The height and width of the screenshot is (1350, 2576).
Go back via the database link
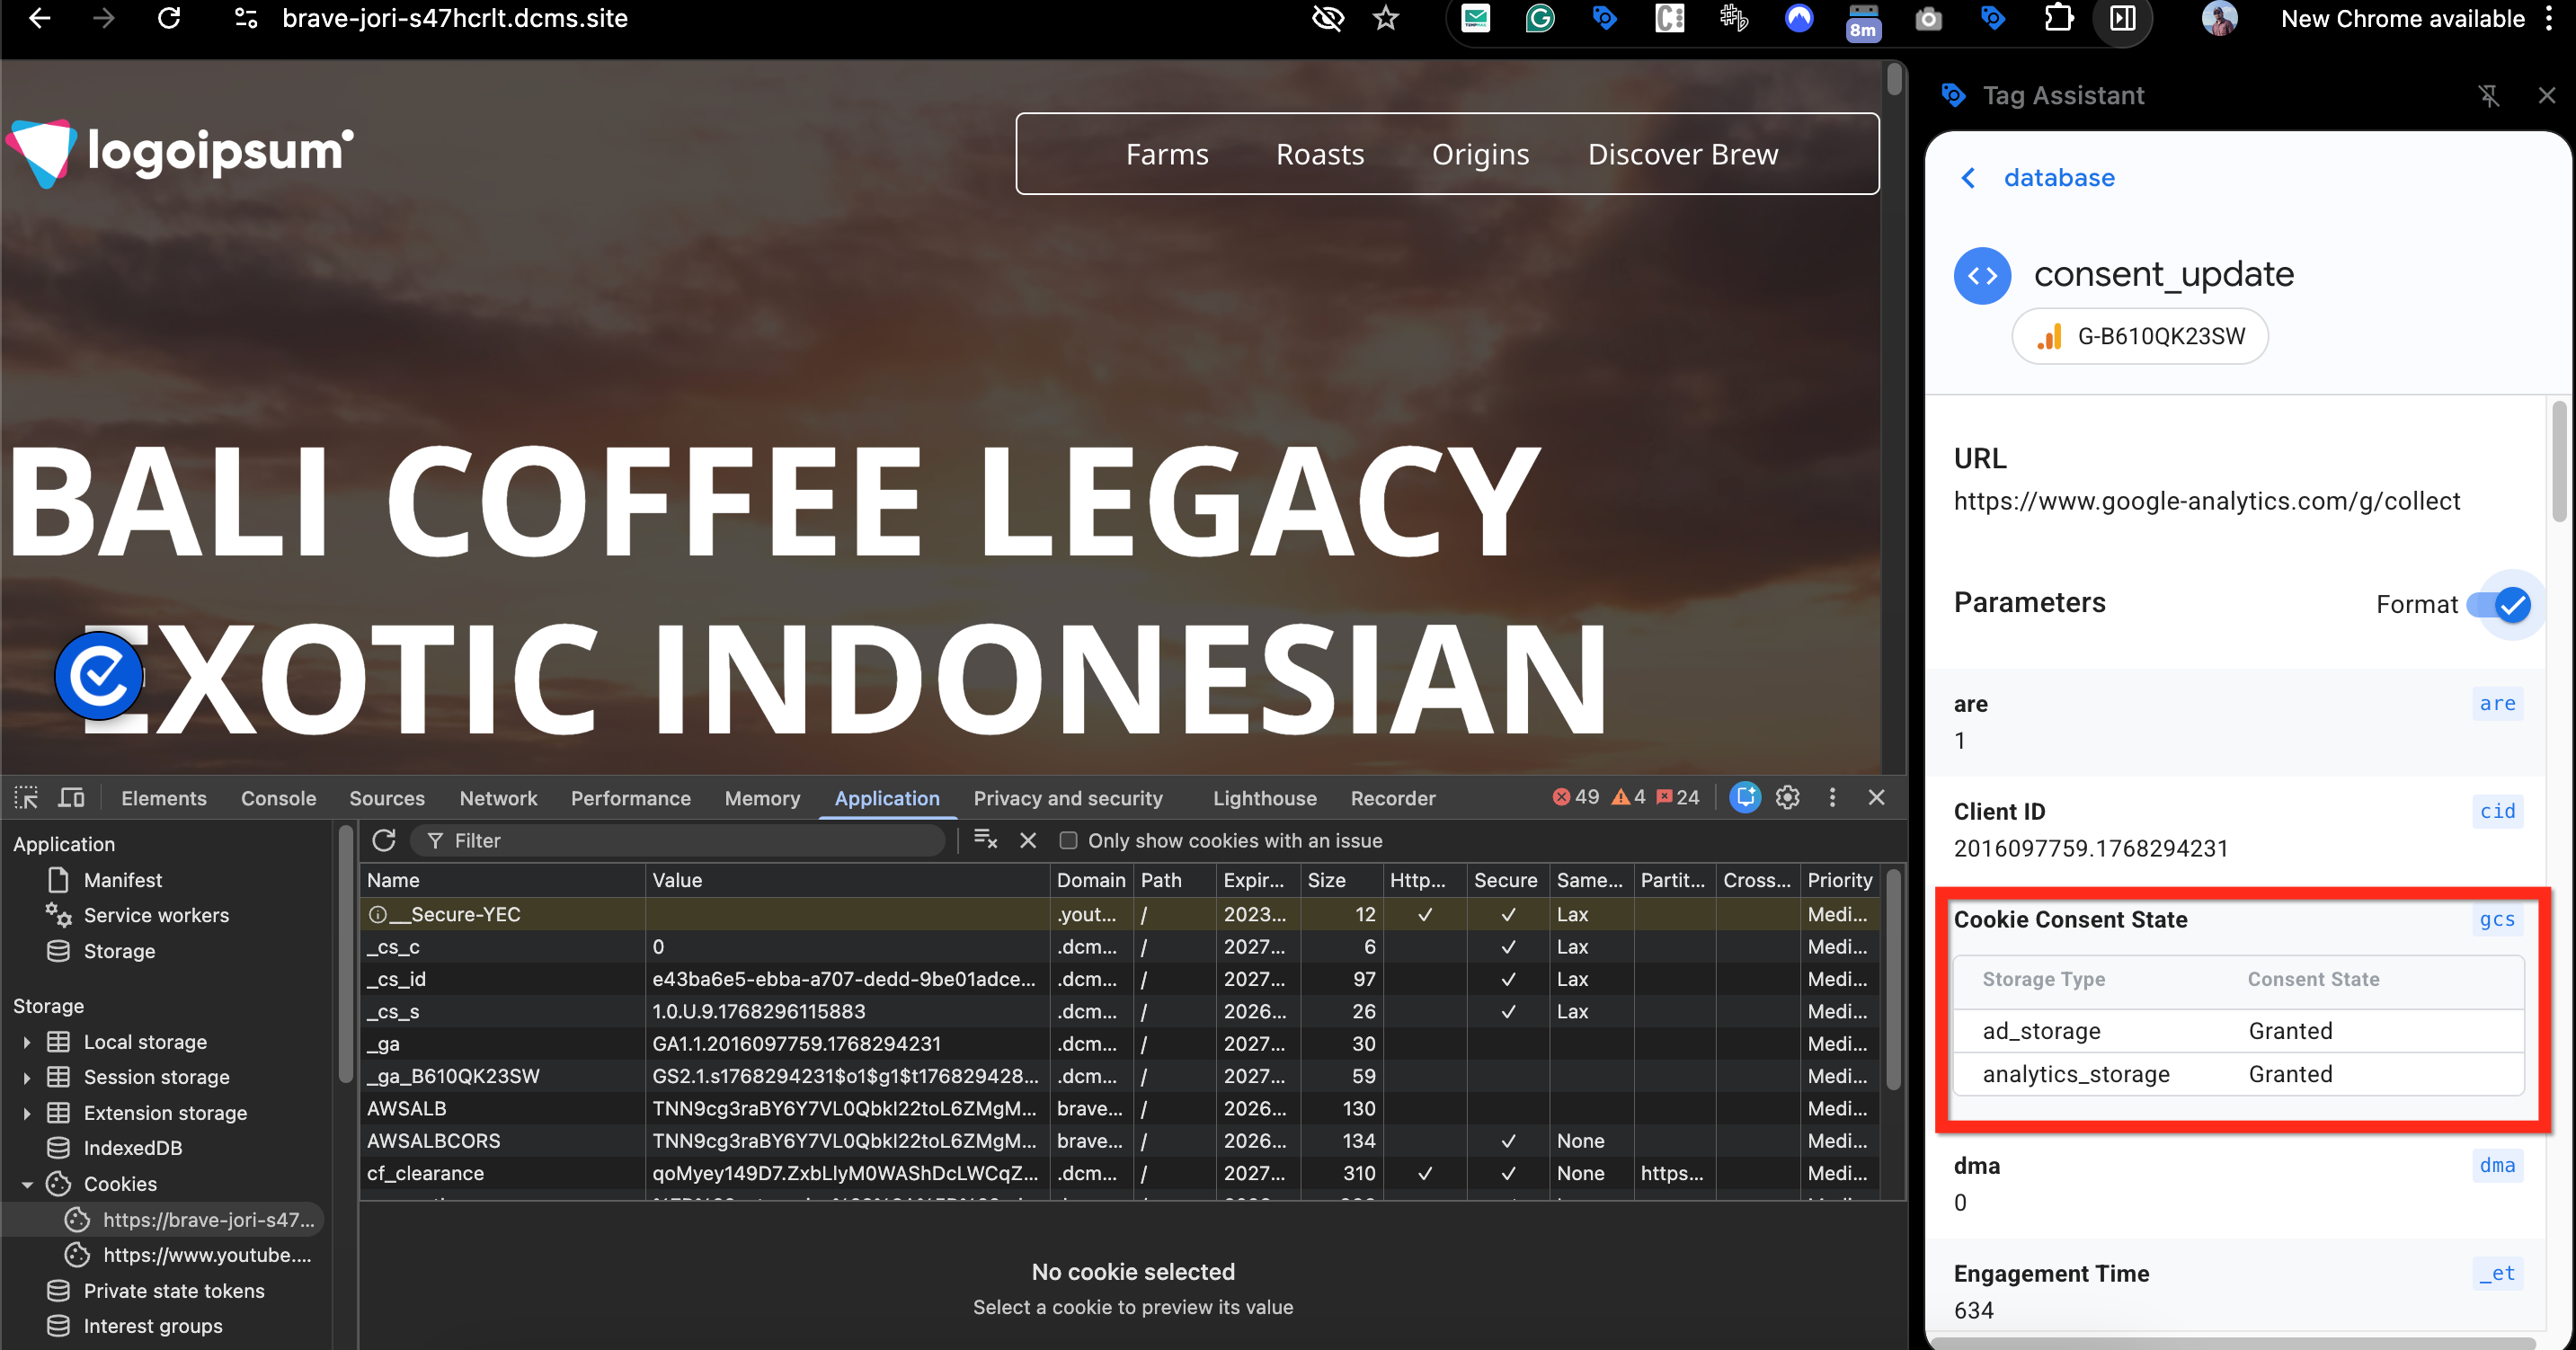2059,177
